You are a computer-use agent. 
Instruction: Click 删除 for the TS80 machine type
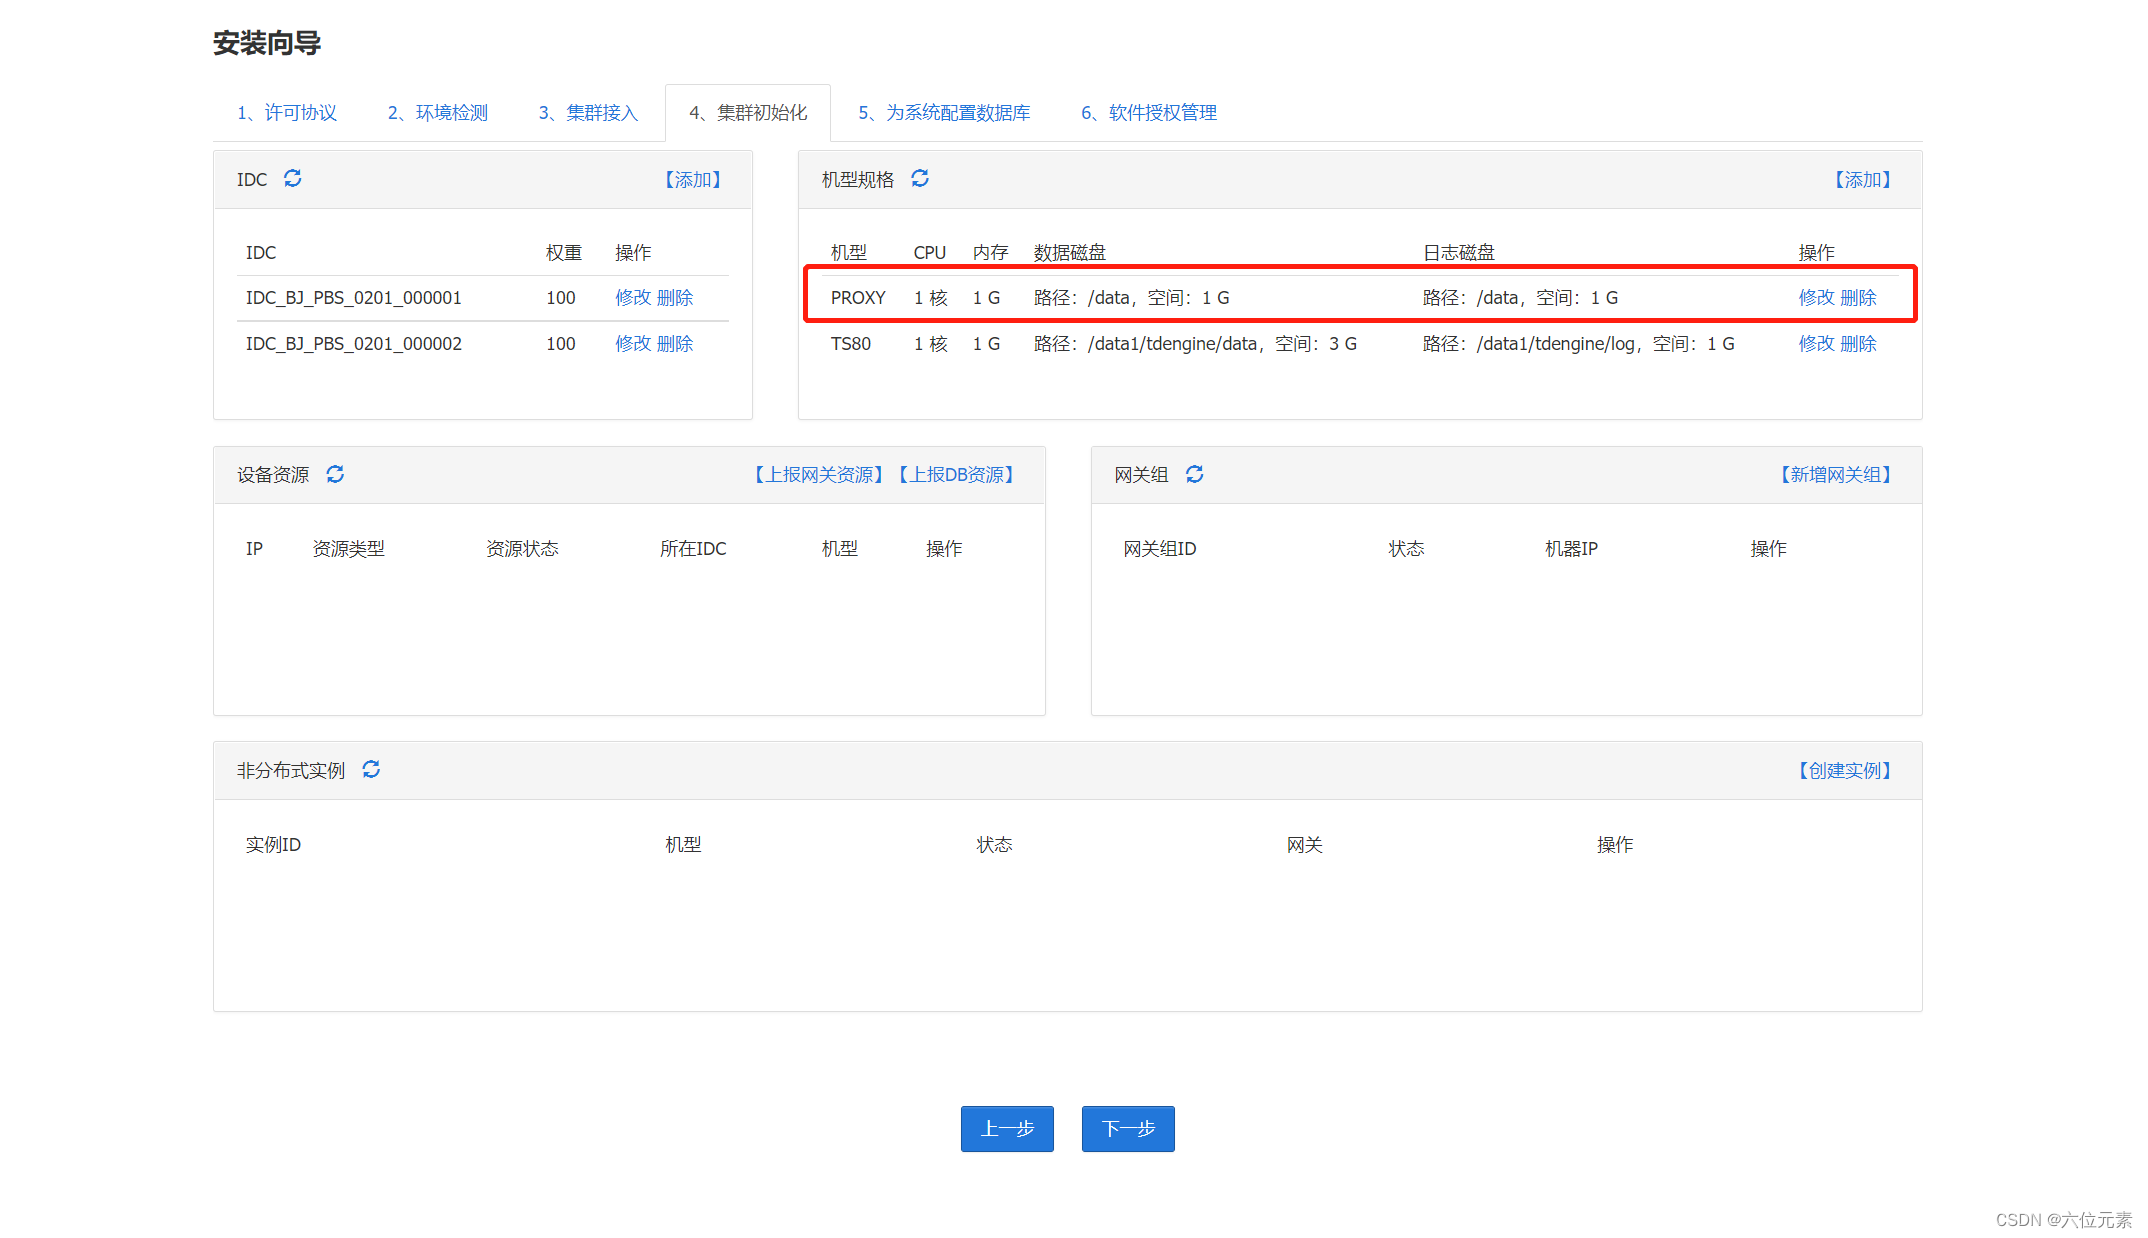[1858, 344]
